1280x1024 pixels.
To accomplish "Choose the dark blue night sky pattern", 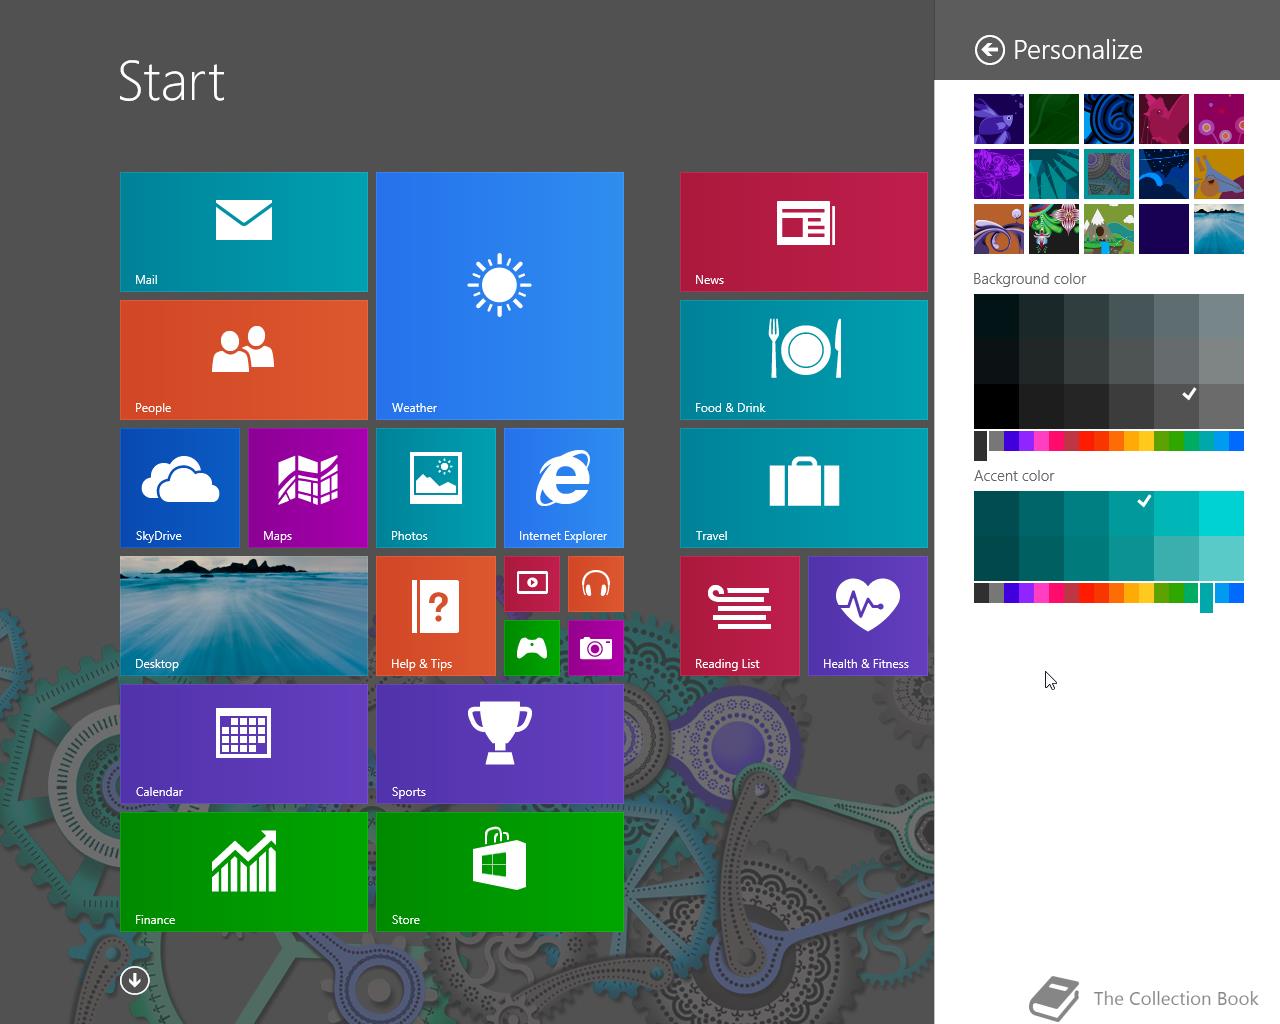I will (1164, 174).
